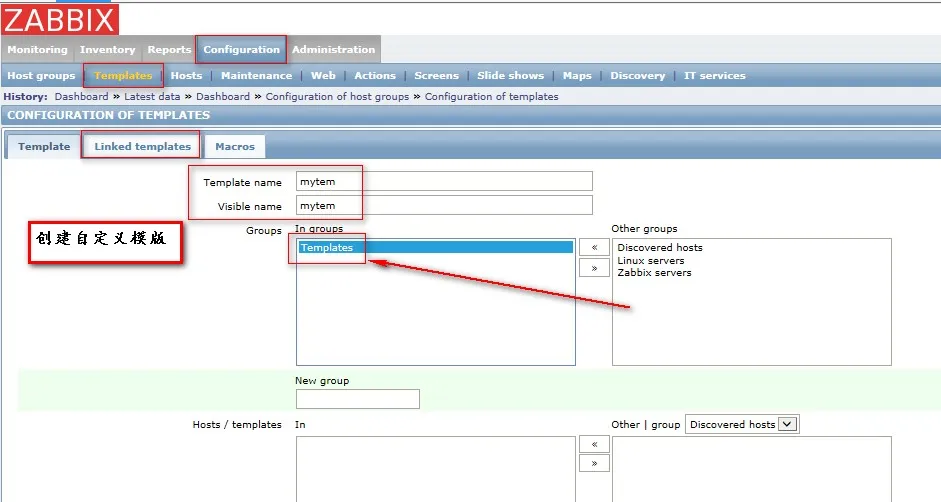Click the Latest data history link
Viewport: 941px width, 502px height.
pos(152,97)
